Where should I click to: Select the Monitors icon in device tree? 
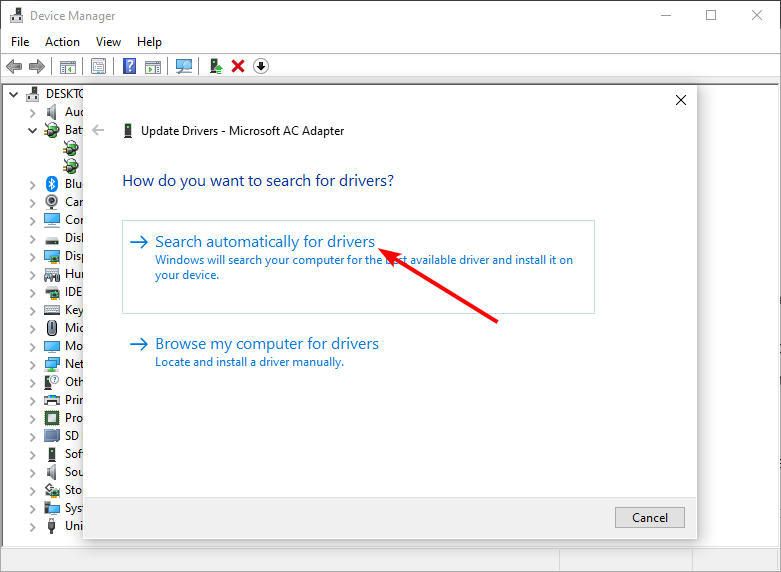(x=52, y=346)
